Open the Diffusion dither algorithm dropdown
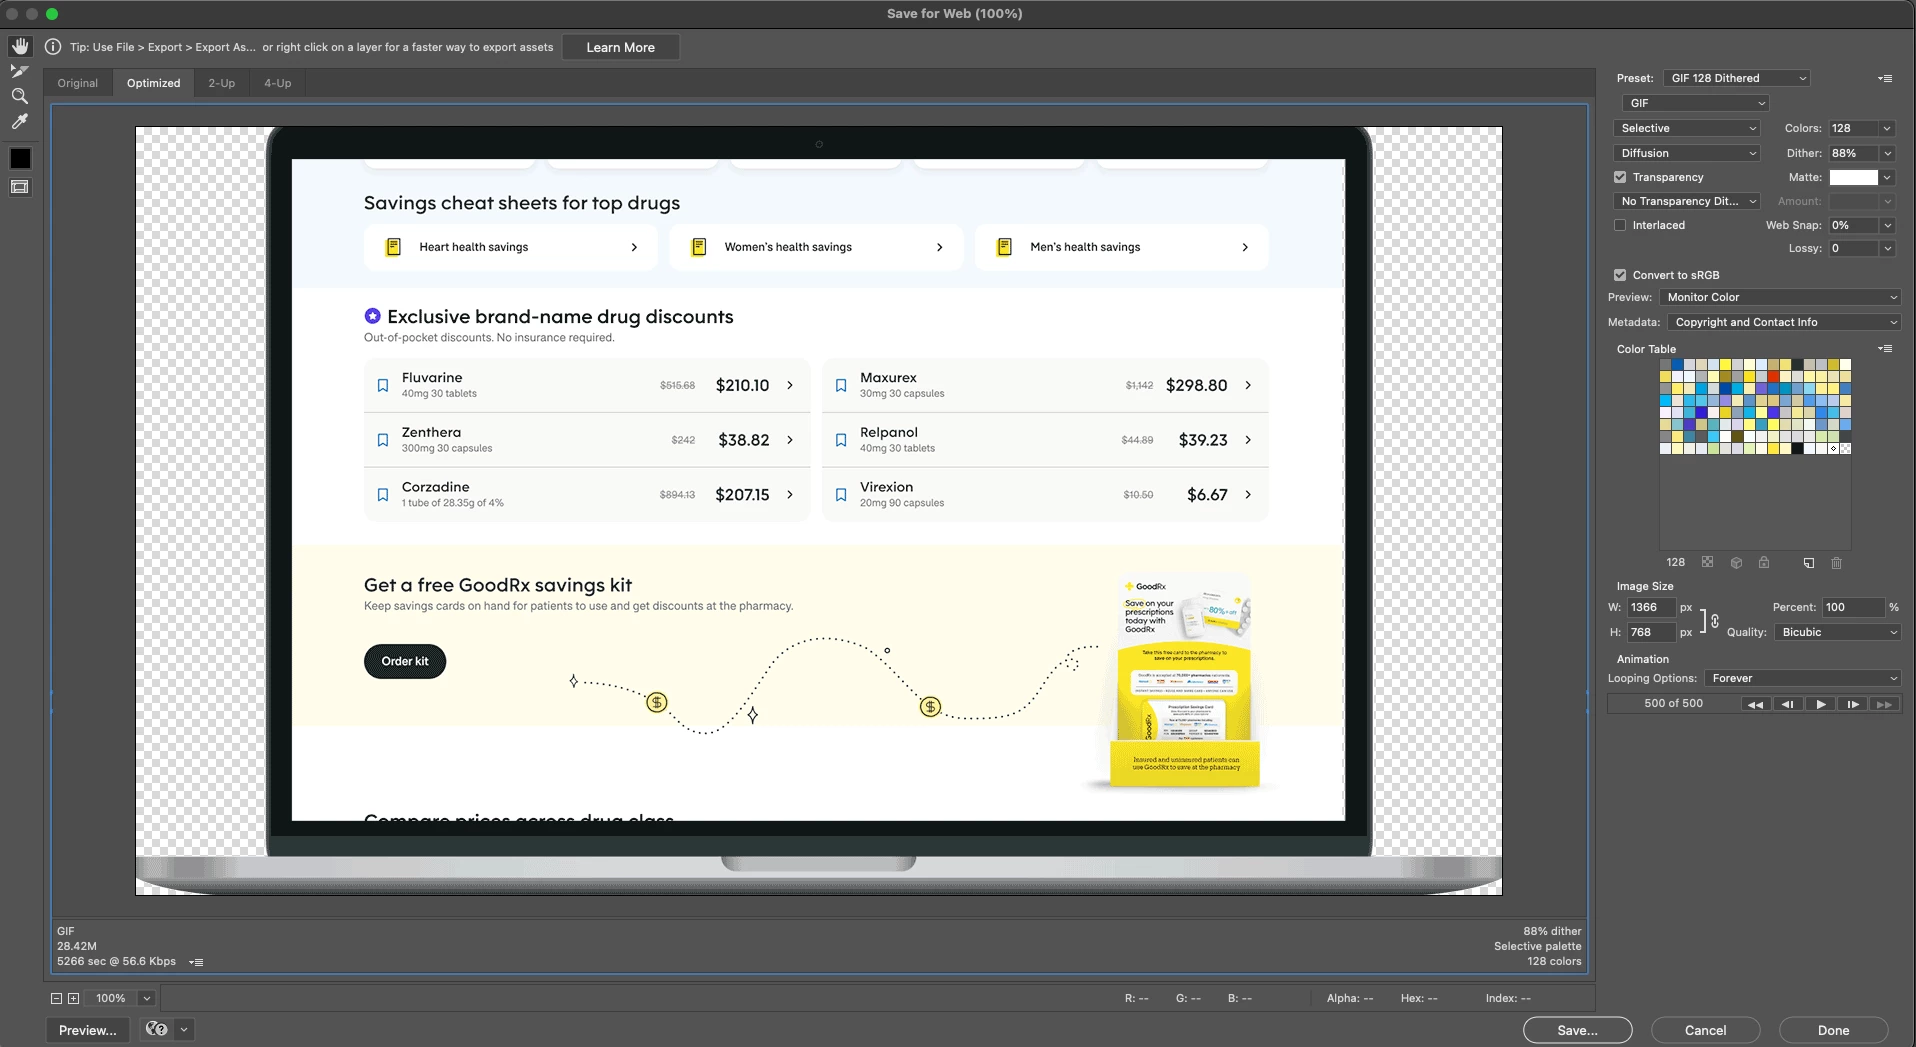 point(1687,153)
